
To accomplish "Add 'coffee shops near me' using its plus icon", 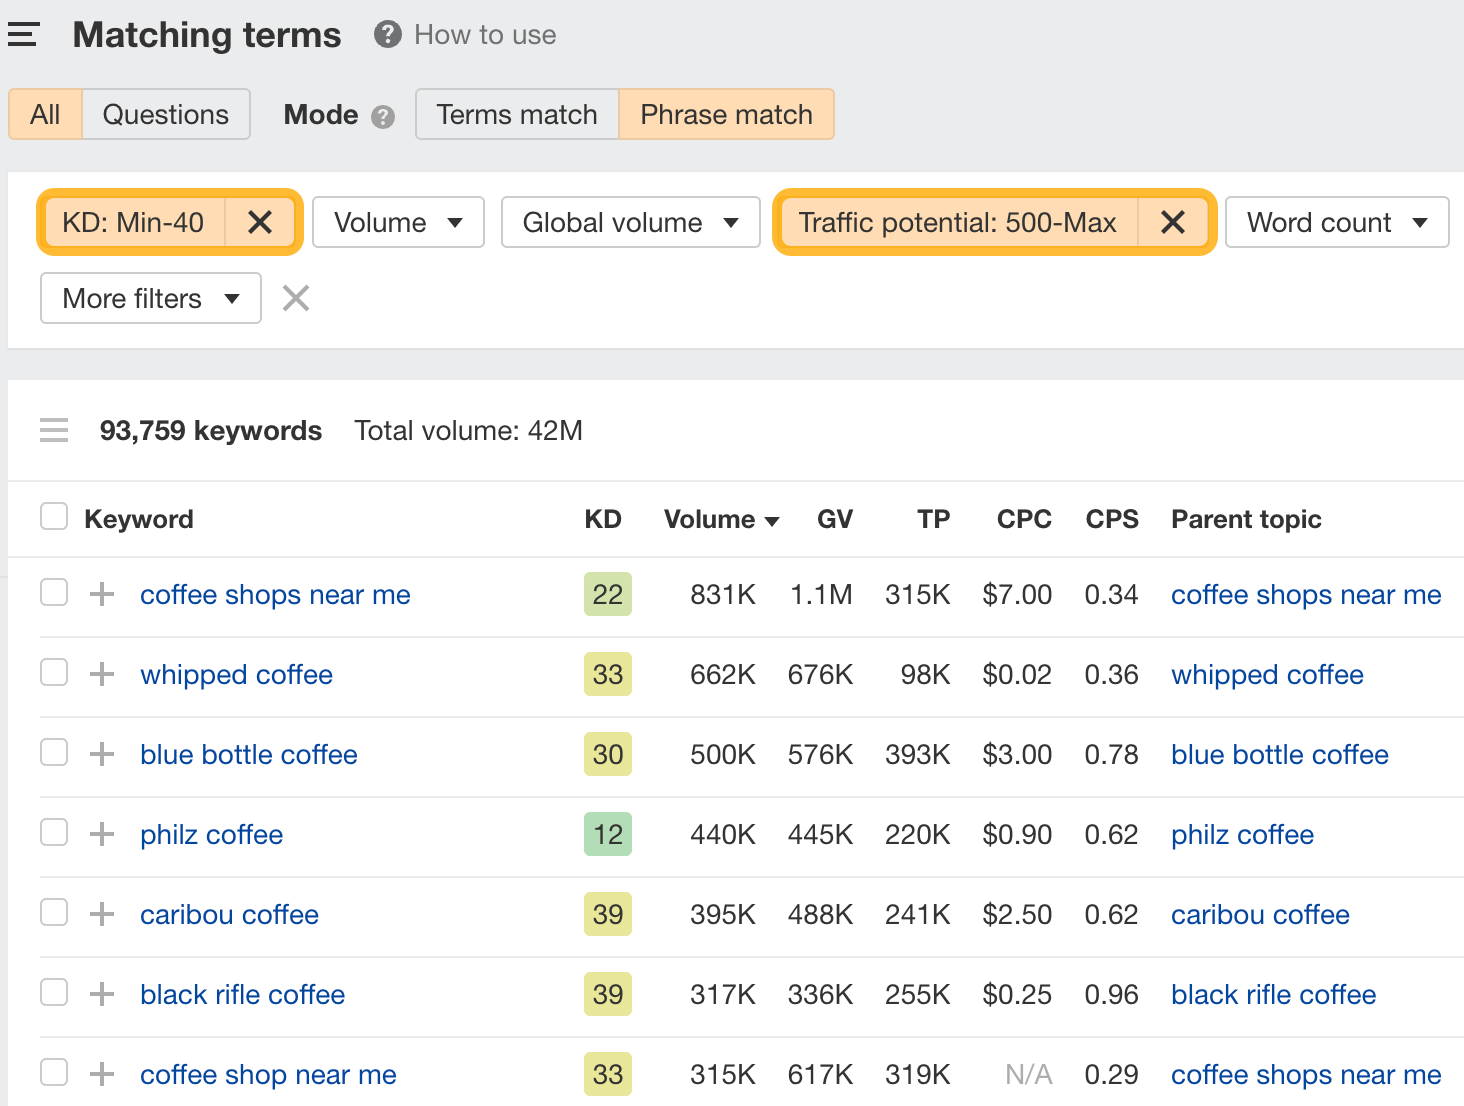I will (100, 593).
